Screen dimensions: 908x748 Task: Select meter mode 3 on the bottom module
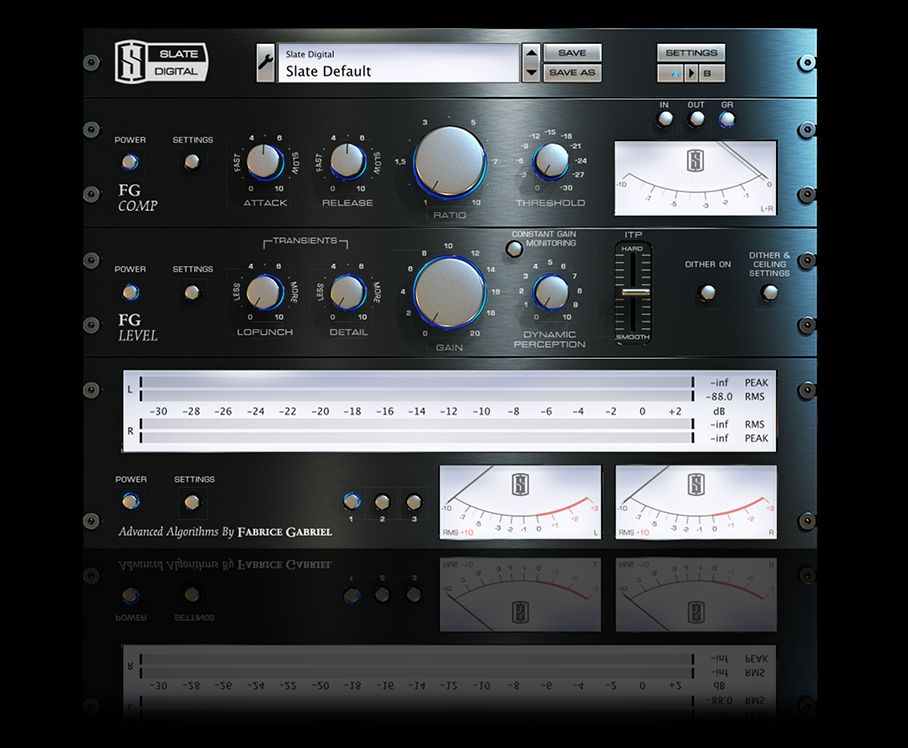[x=412, y=501]
